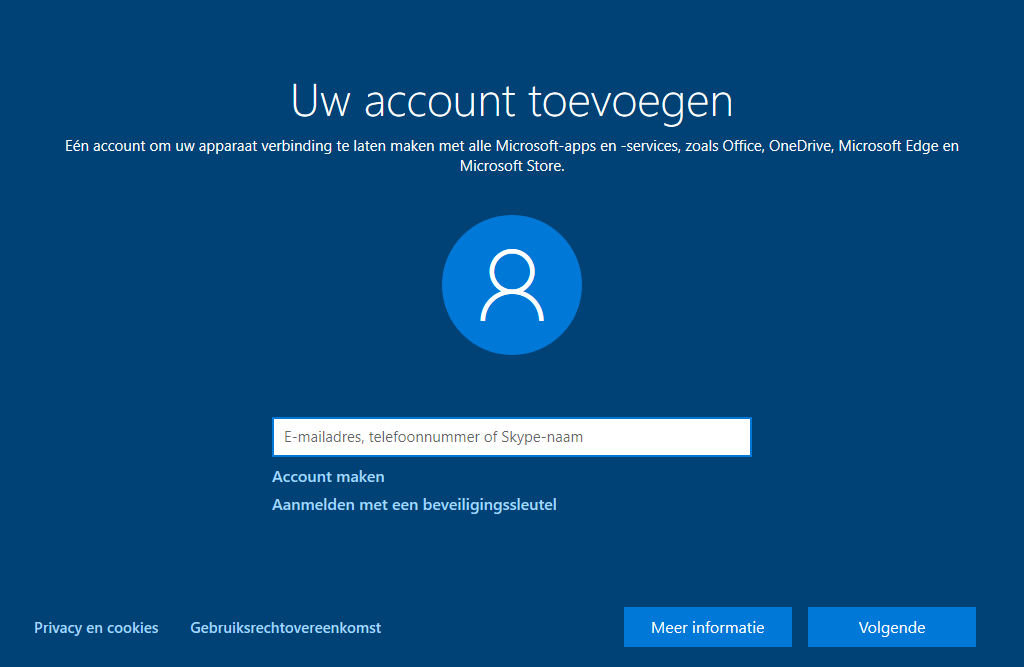This screenshot has height=667, width=1024.
Task: Click the Uw account toevoegen heading
Action: coord(512,101)
